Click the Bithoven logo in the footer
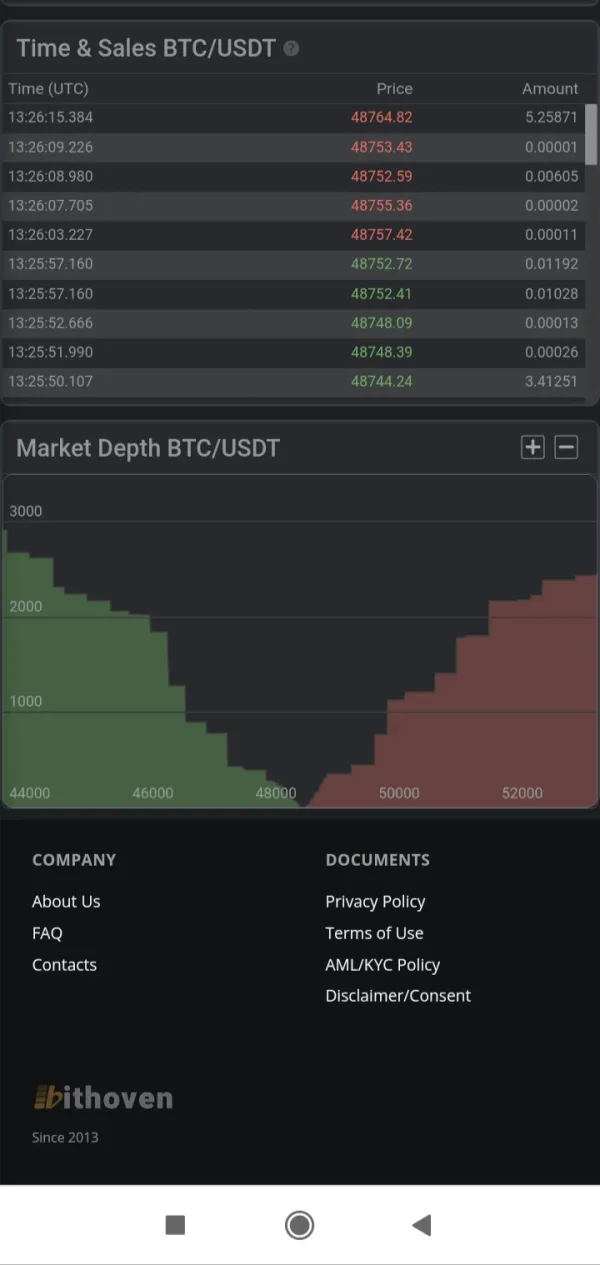The image size is (600, 1265). coord(103,1098)
